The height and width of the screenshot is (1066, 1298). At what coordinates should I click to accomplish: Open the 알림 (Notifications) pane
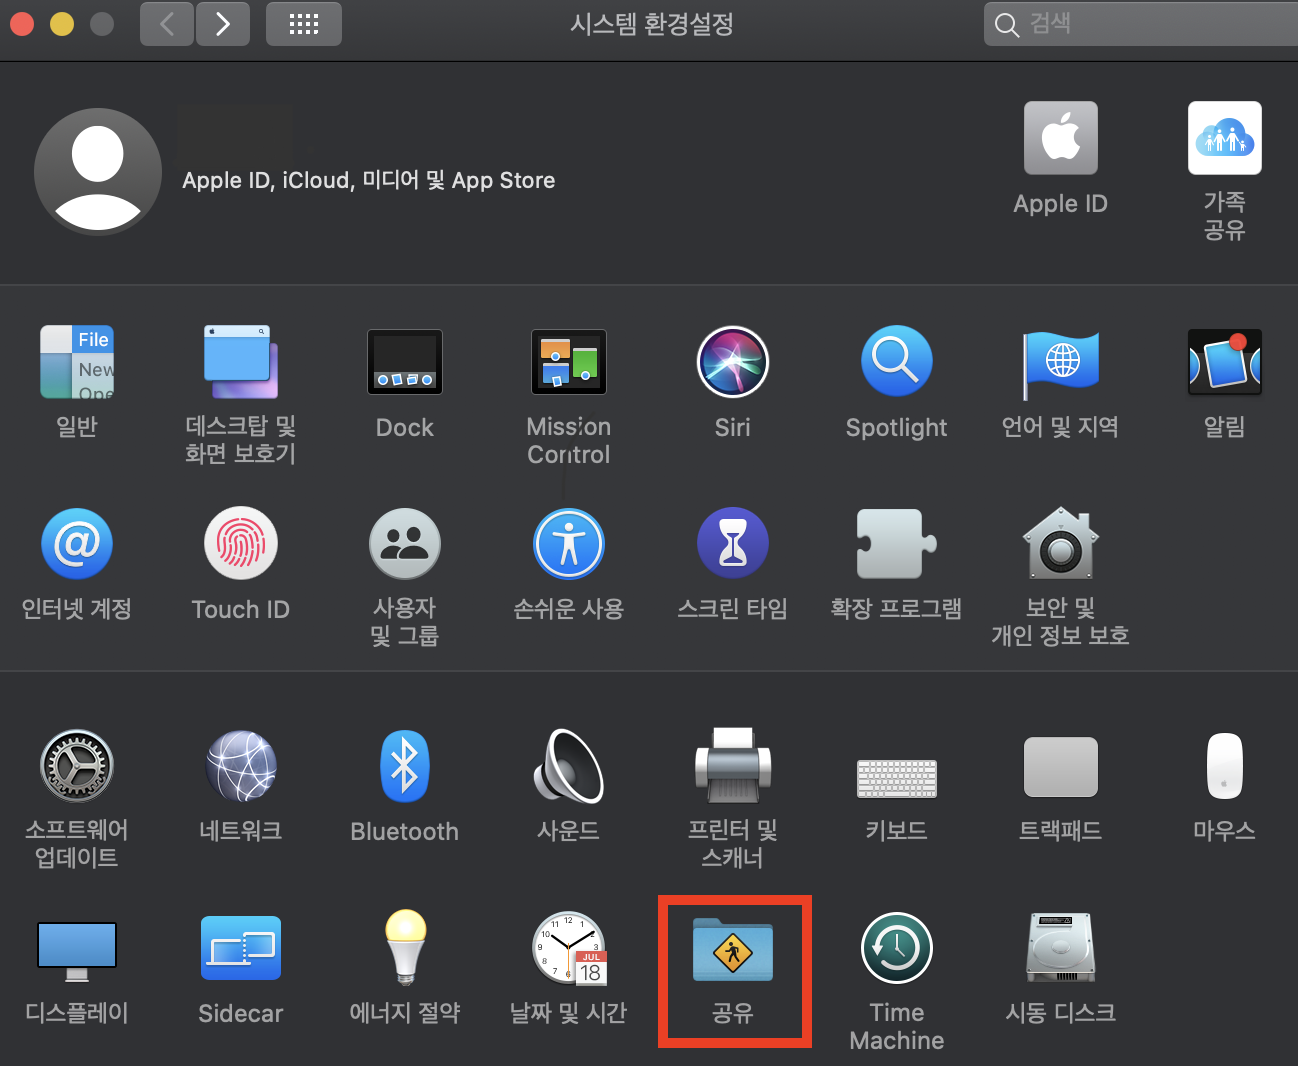(1225, 362)
